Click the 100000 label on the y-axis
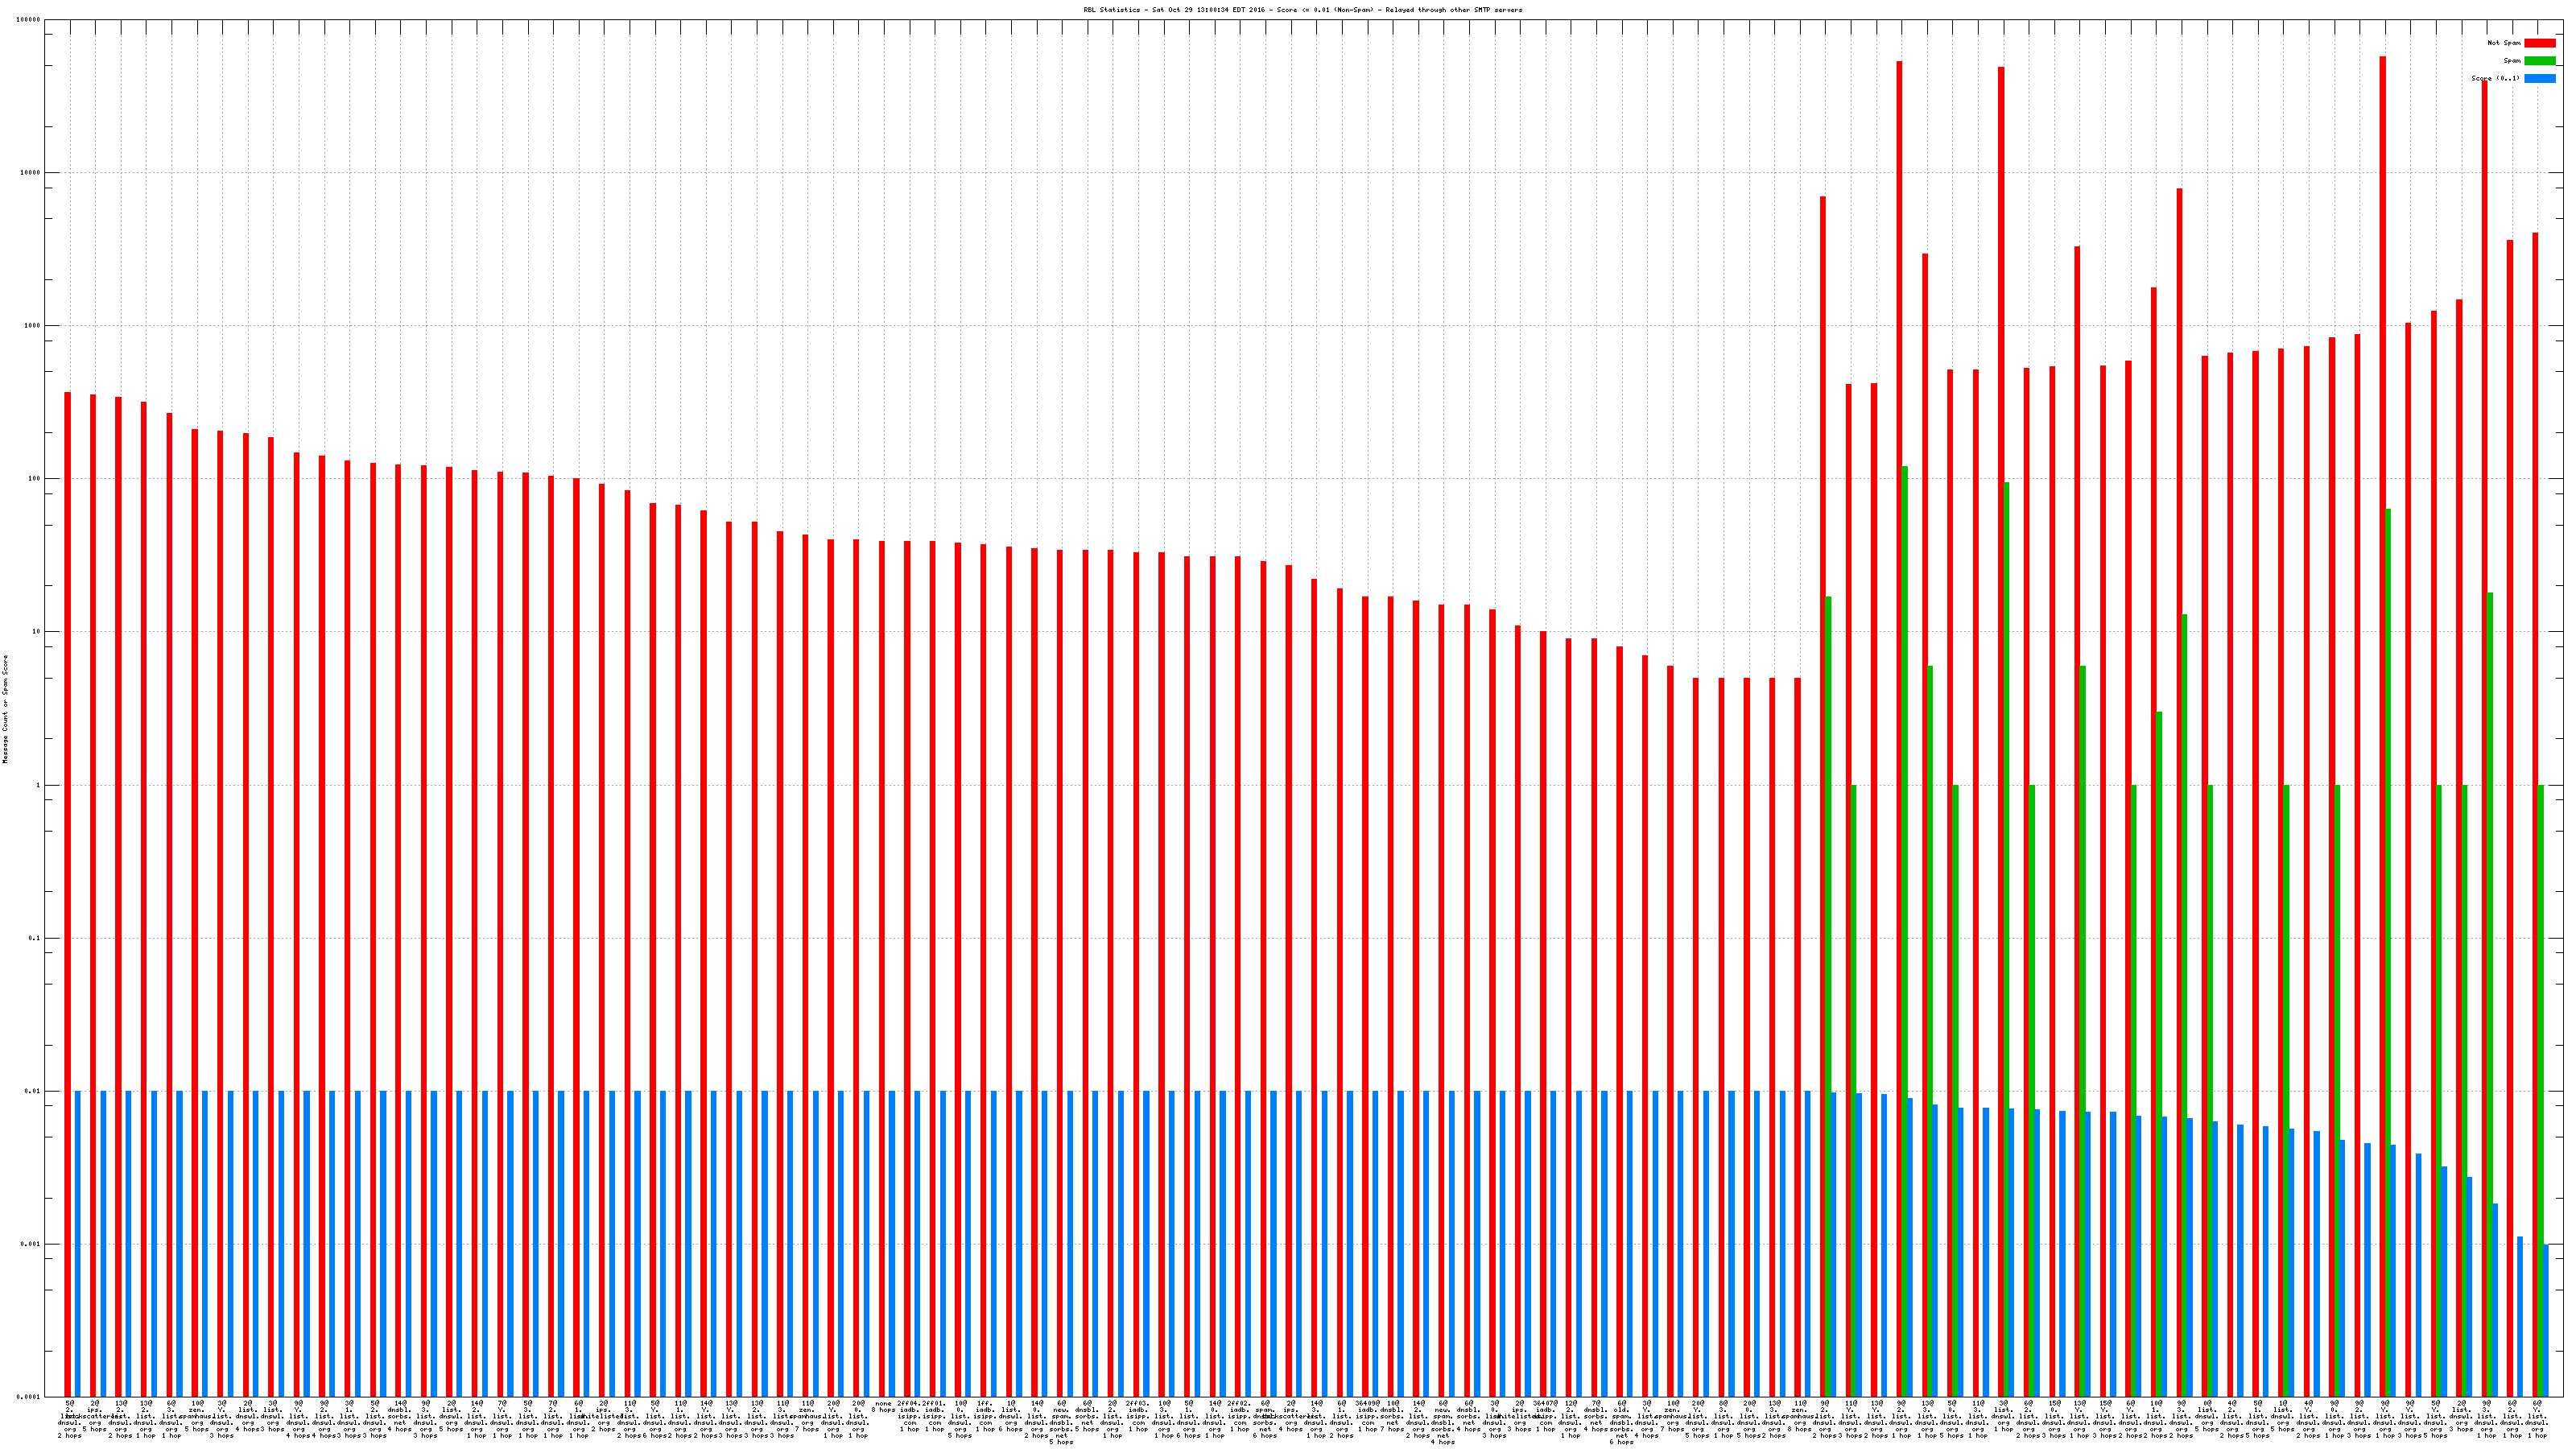The width and height of the screenshot is (2576, 1449). (x=29, y=20)
